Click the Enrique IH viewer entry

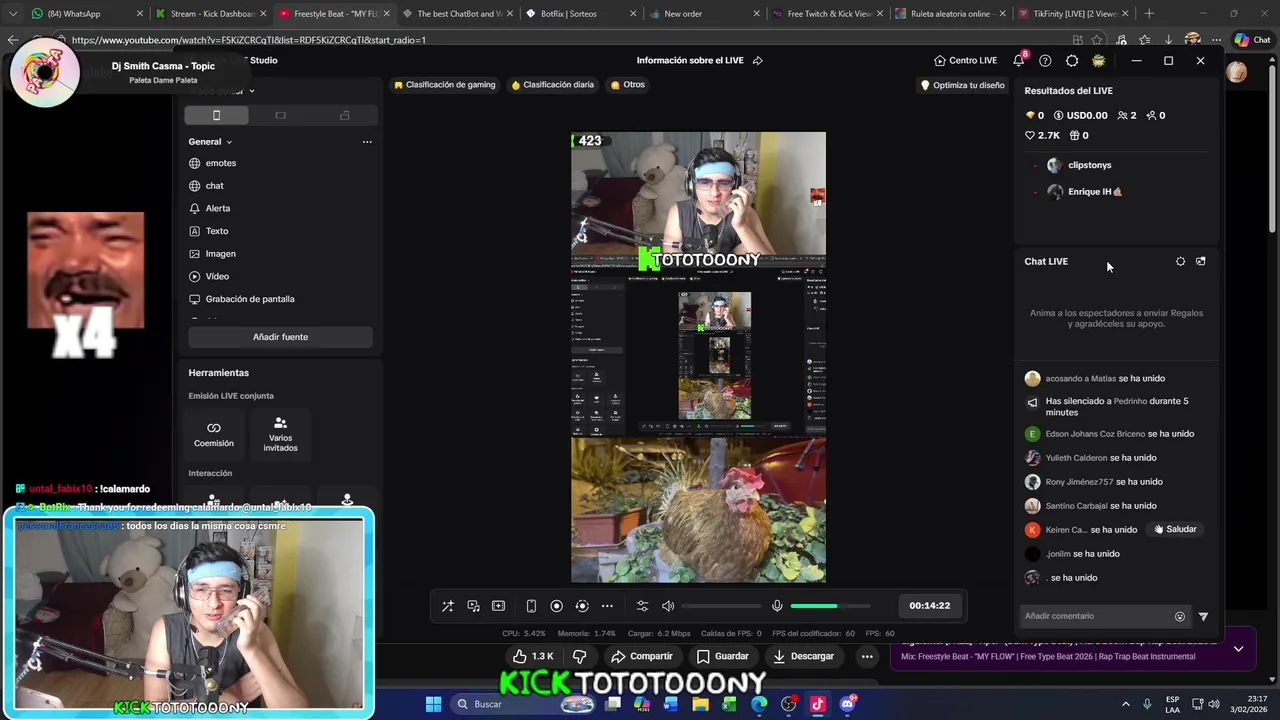pyautogui.click(x=1085, y=192)
